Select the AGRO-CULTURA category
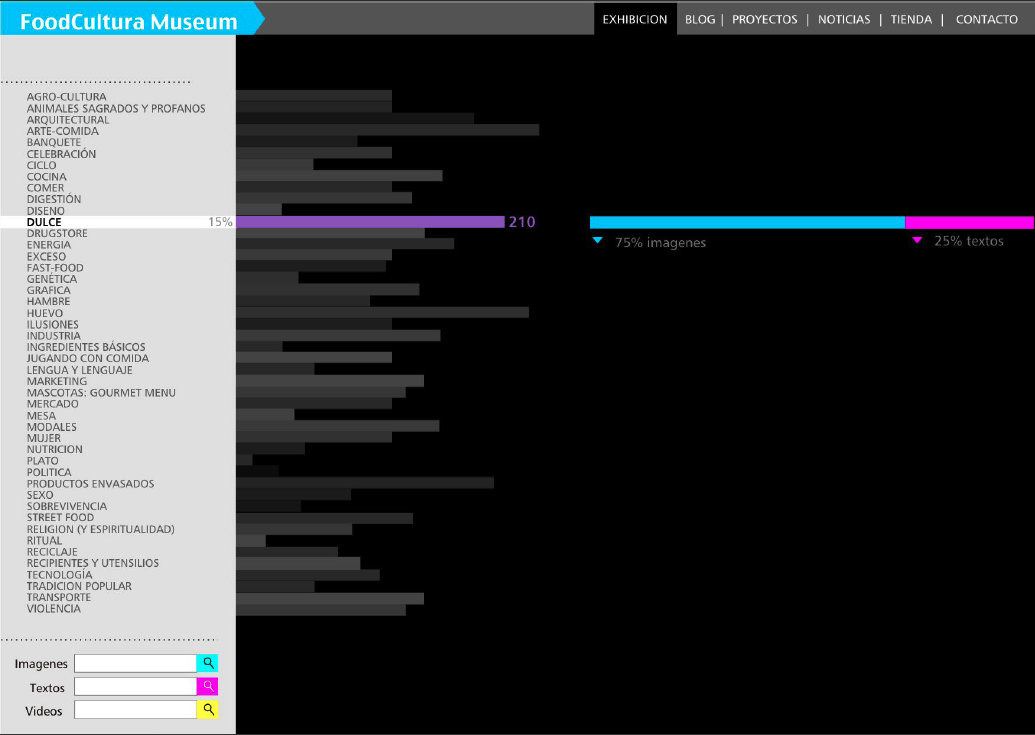 tap(66, 97)
